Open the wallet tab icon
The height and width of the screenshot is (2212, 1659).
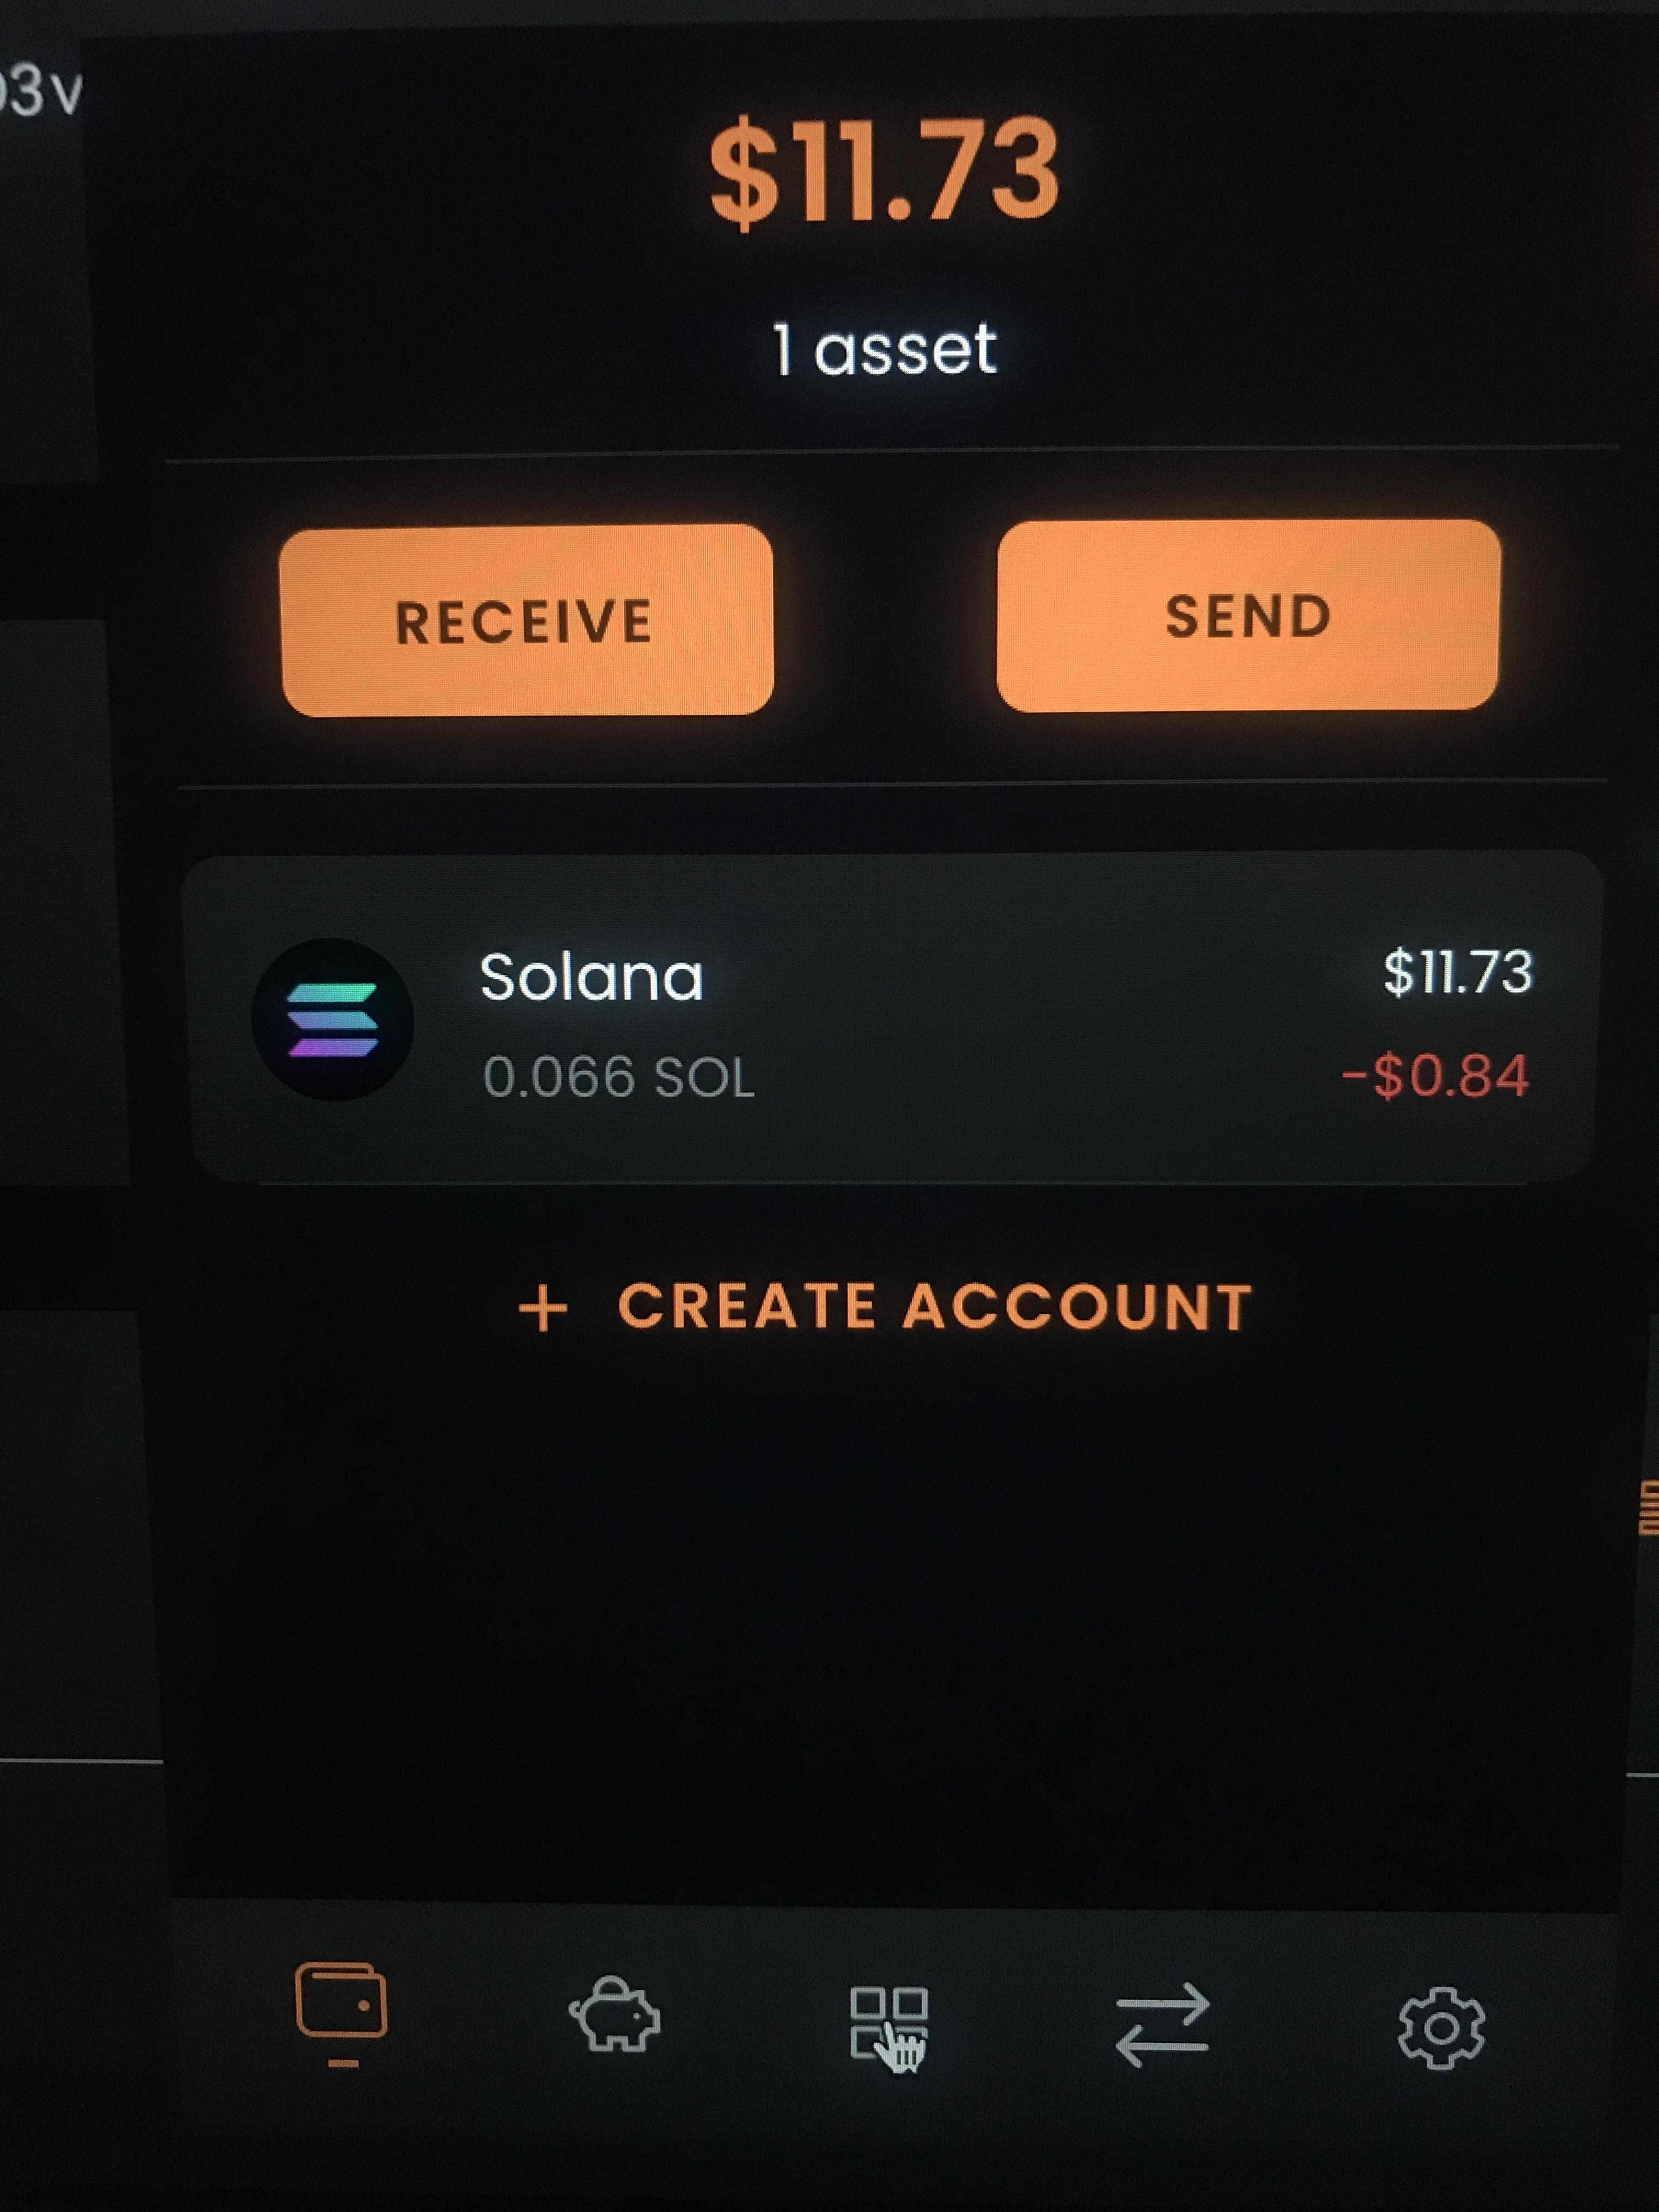coord(341,2002)
